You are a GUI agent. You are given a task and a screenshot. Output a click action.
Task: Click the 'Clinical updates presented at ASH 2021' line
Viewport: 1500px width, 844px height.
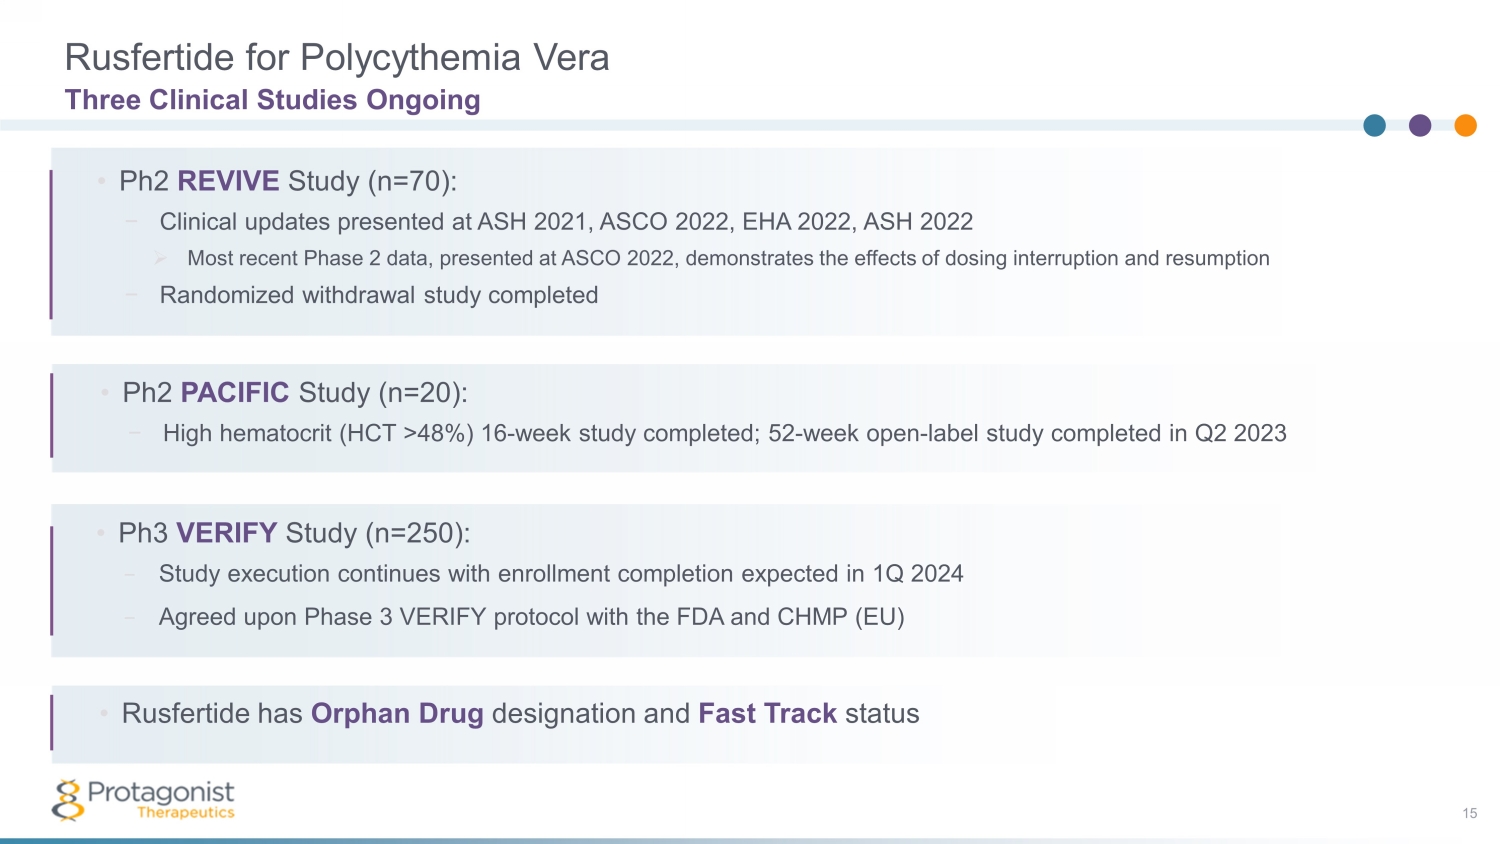click(x=566, y=222)
